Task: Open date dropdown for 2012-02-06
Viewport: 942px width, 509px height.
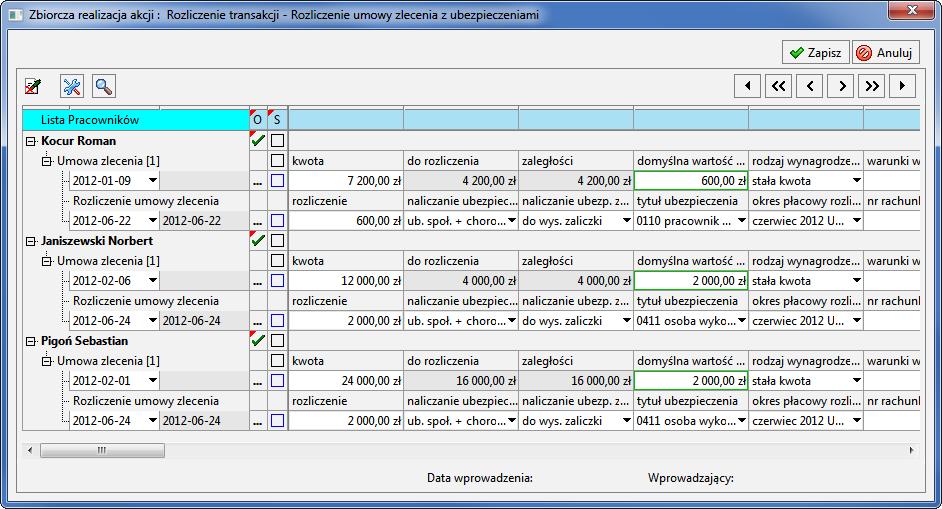Action: pos(153,281)
